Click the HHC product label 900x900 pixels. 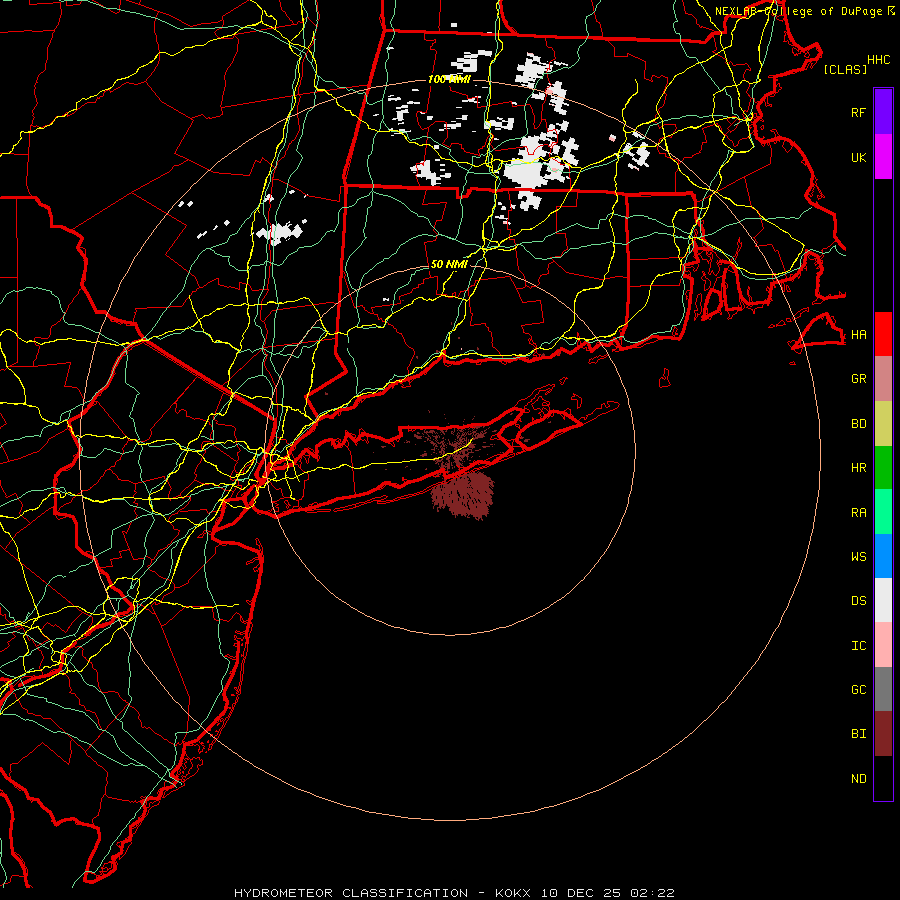click(x=879, y=60)
